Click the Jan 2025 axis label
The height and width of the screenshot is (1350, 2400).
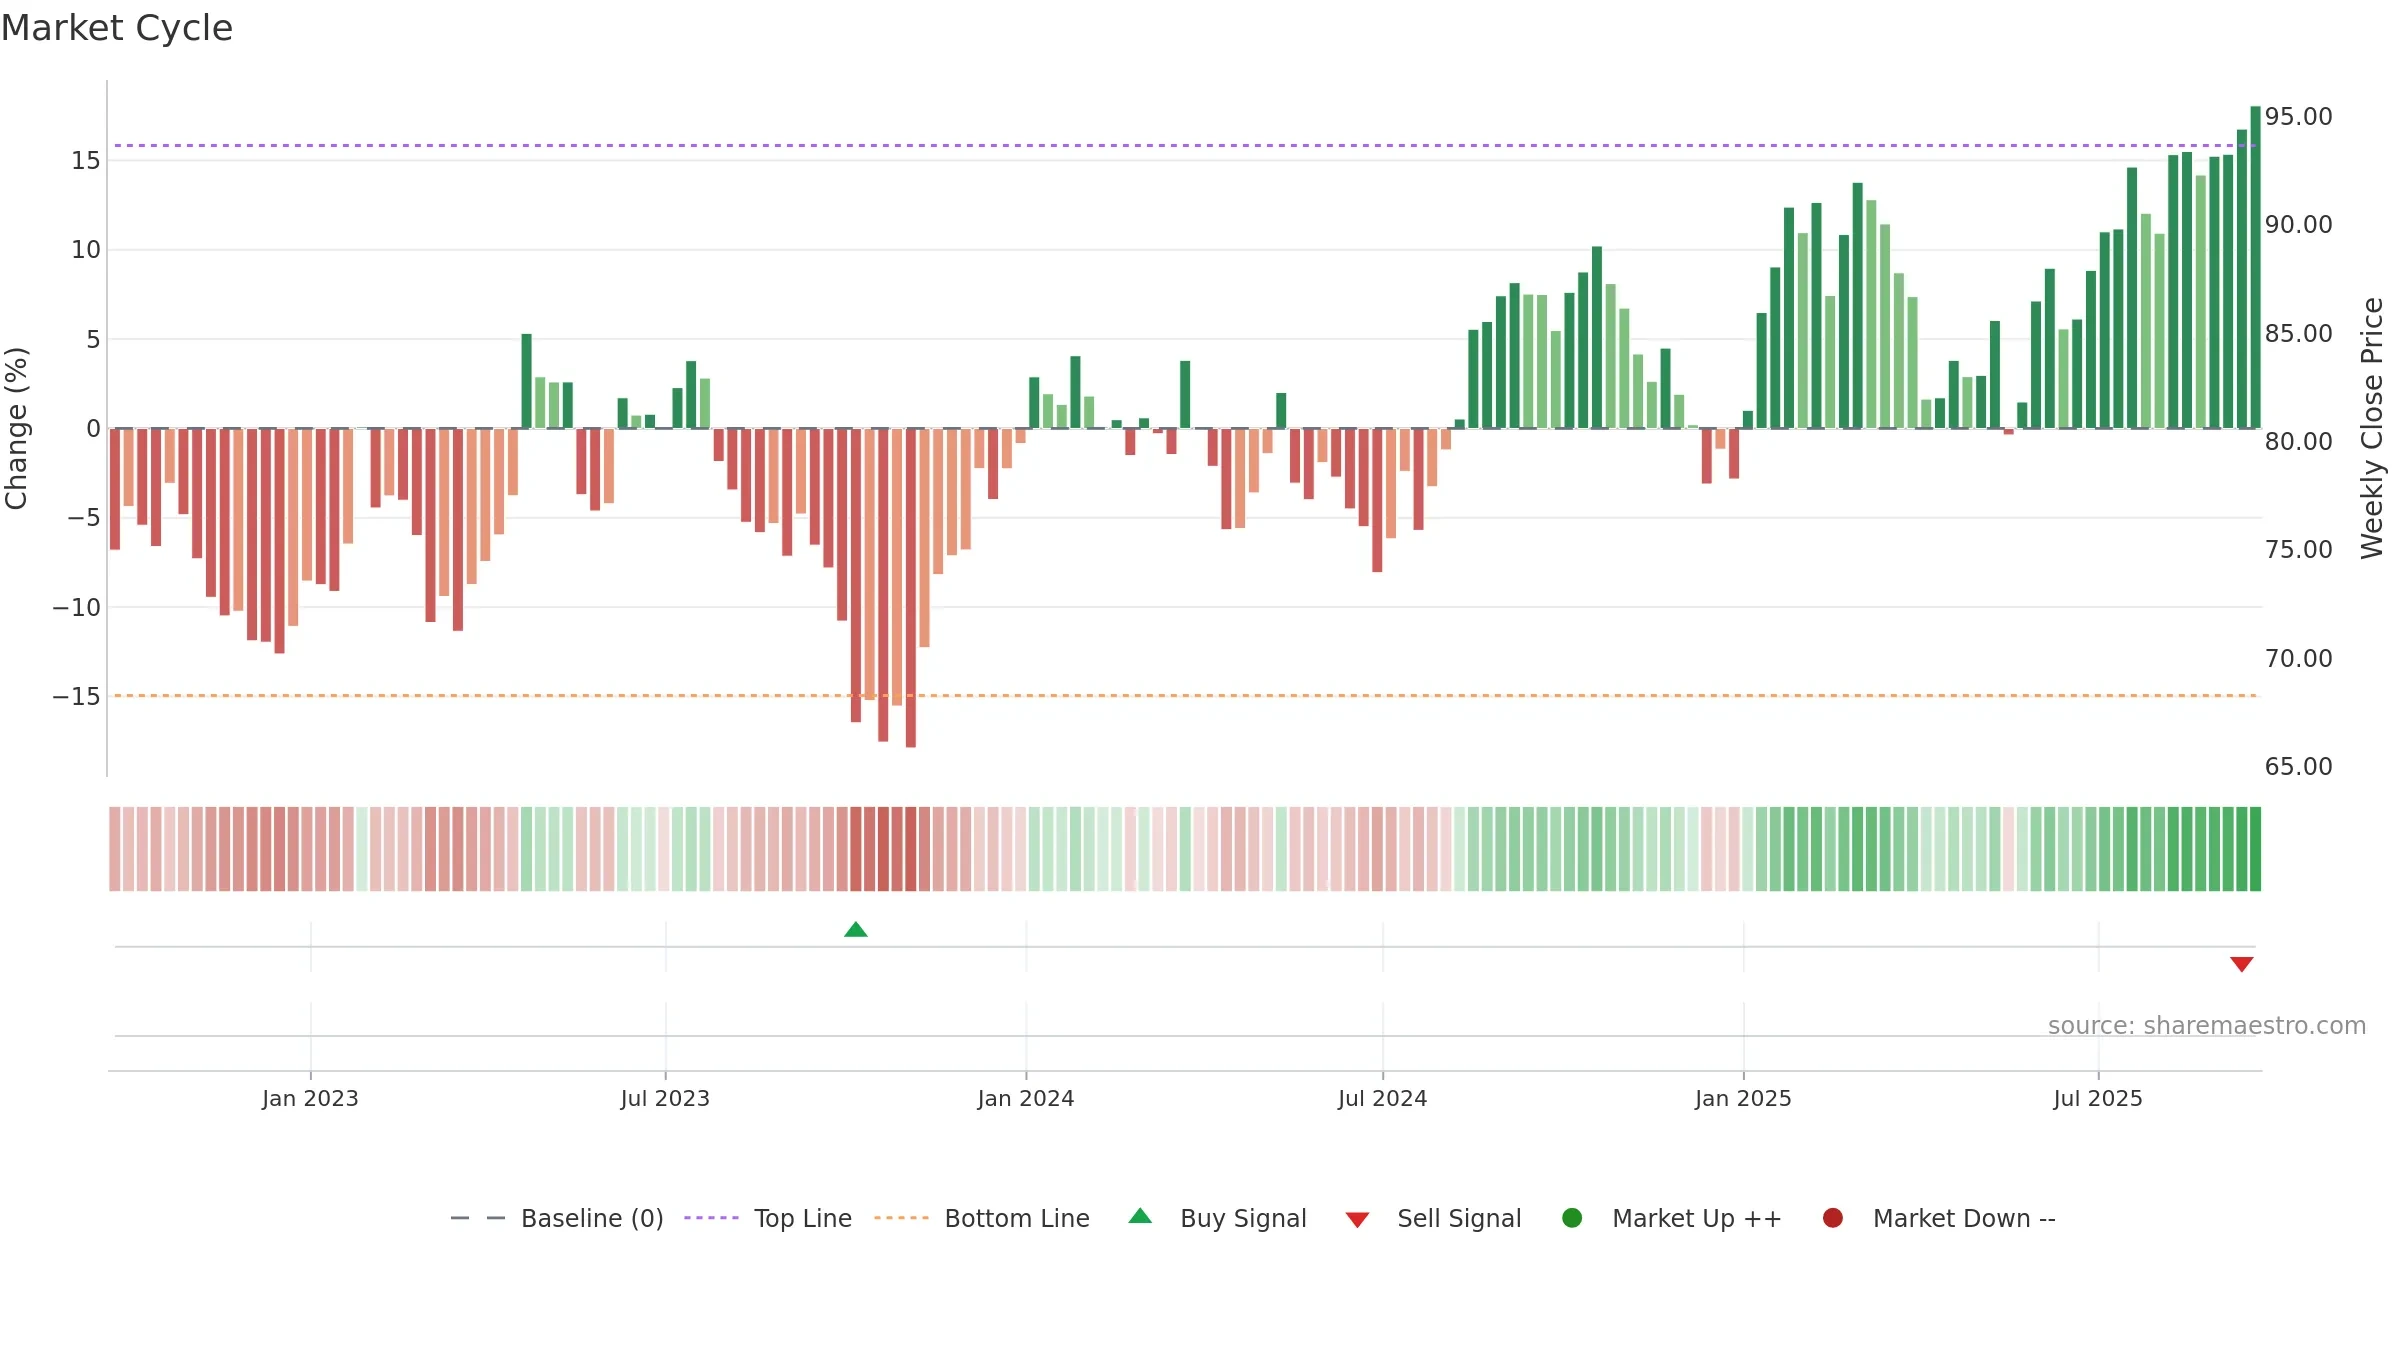[1743, 1098]
